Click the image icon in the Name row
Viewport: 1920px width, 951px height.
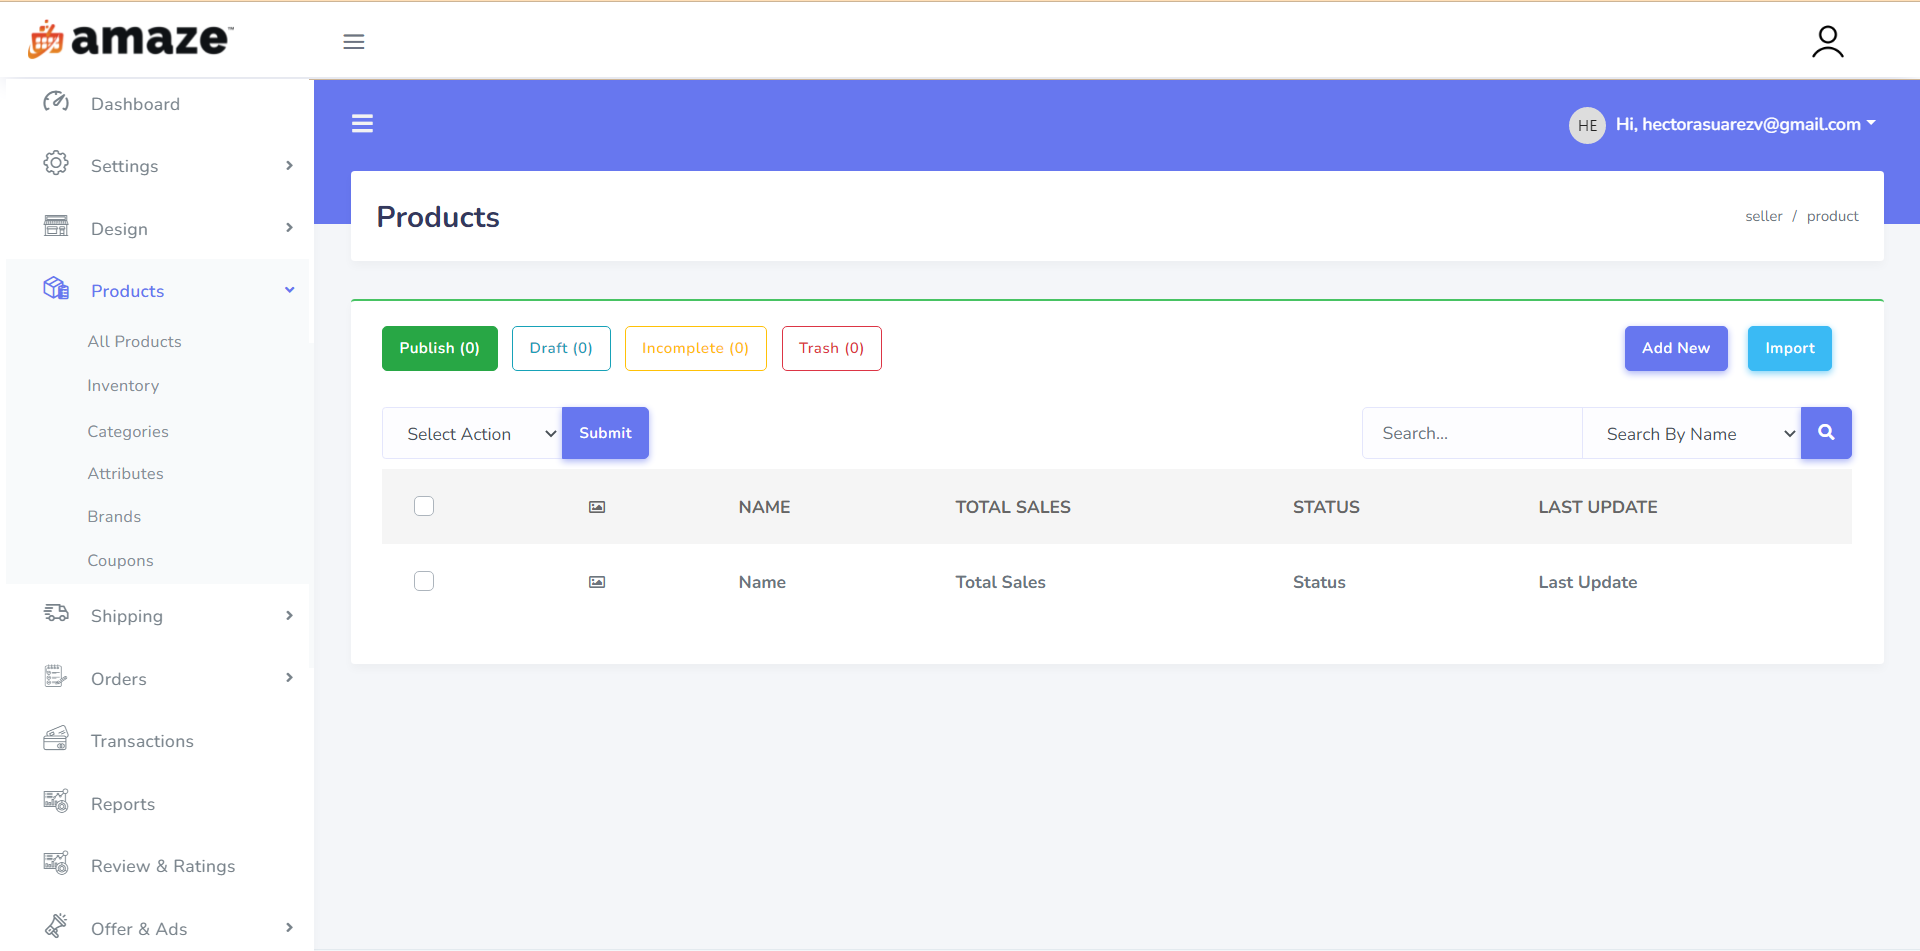point(597,582)
